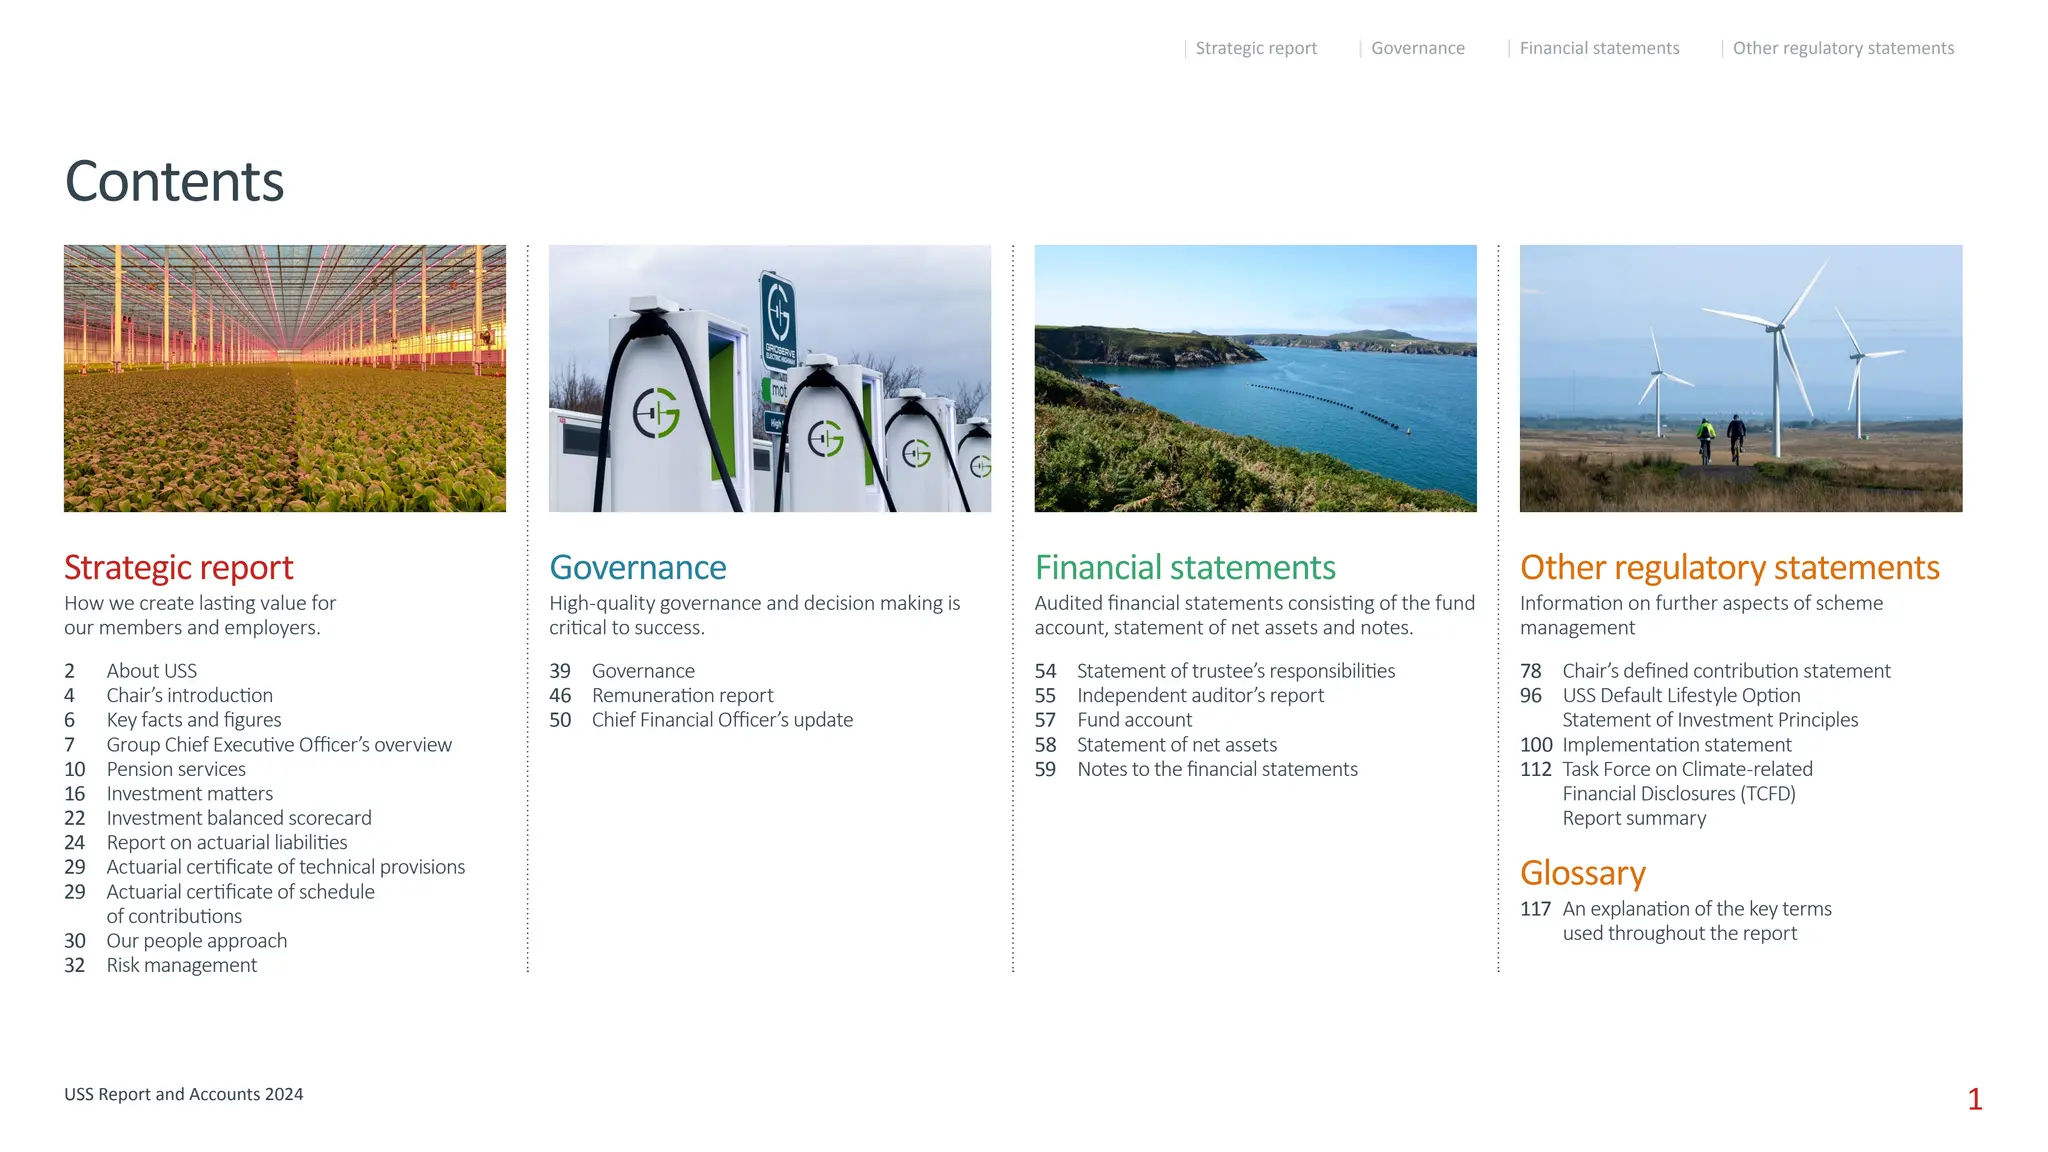Open Investment balanced scorecard entry
The width and height of the screenshot is (2048, 1152).
click(x=239, y=818)
